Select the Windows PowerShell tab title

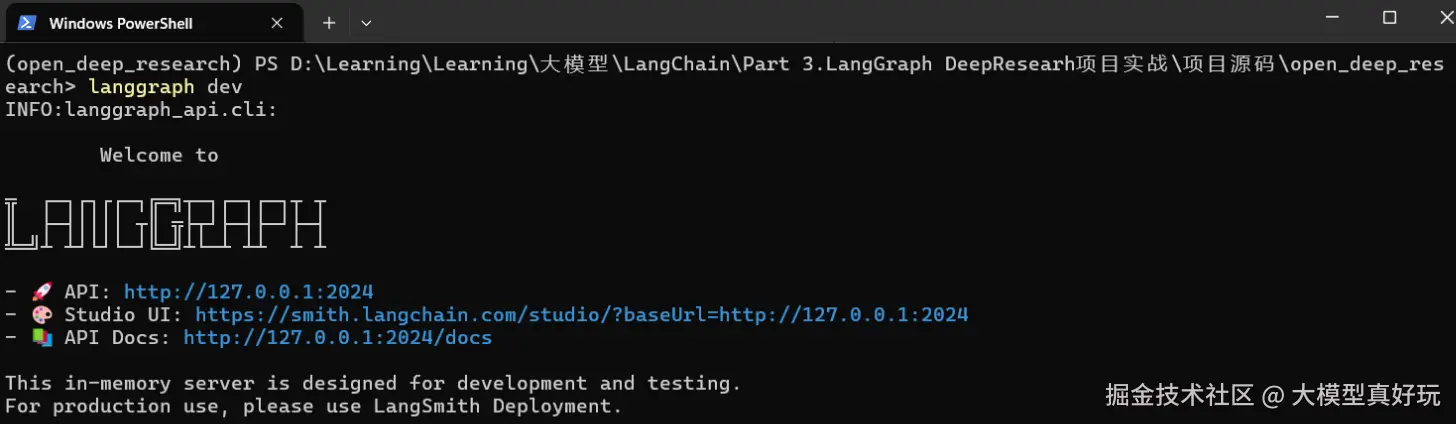click(120, 22)
